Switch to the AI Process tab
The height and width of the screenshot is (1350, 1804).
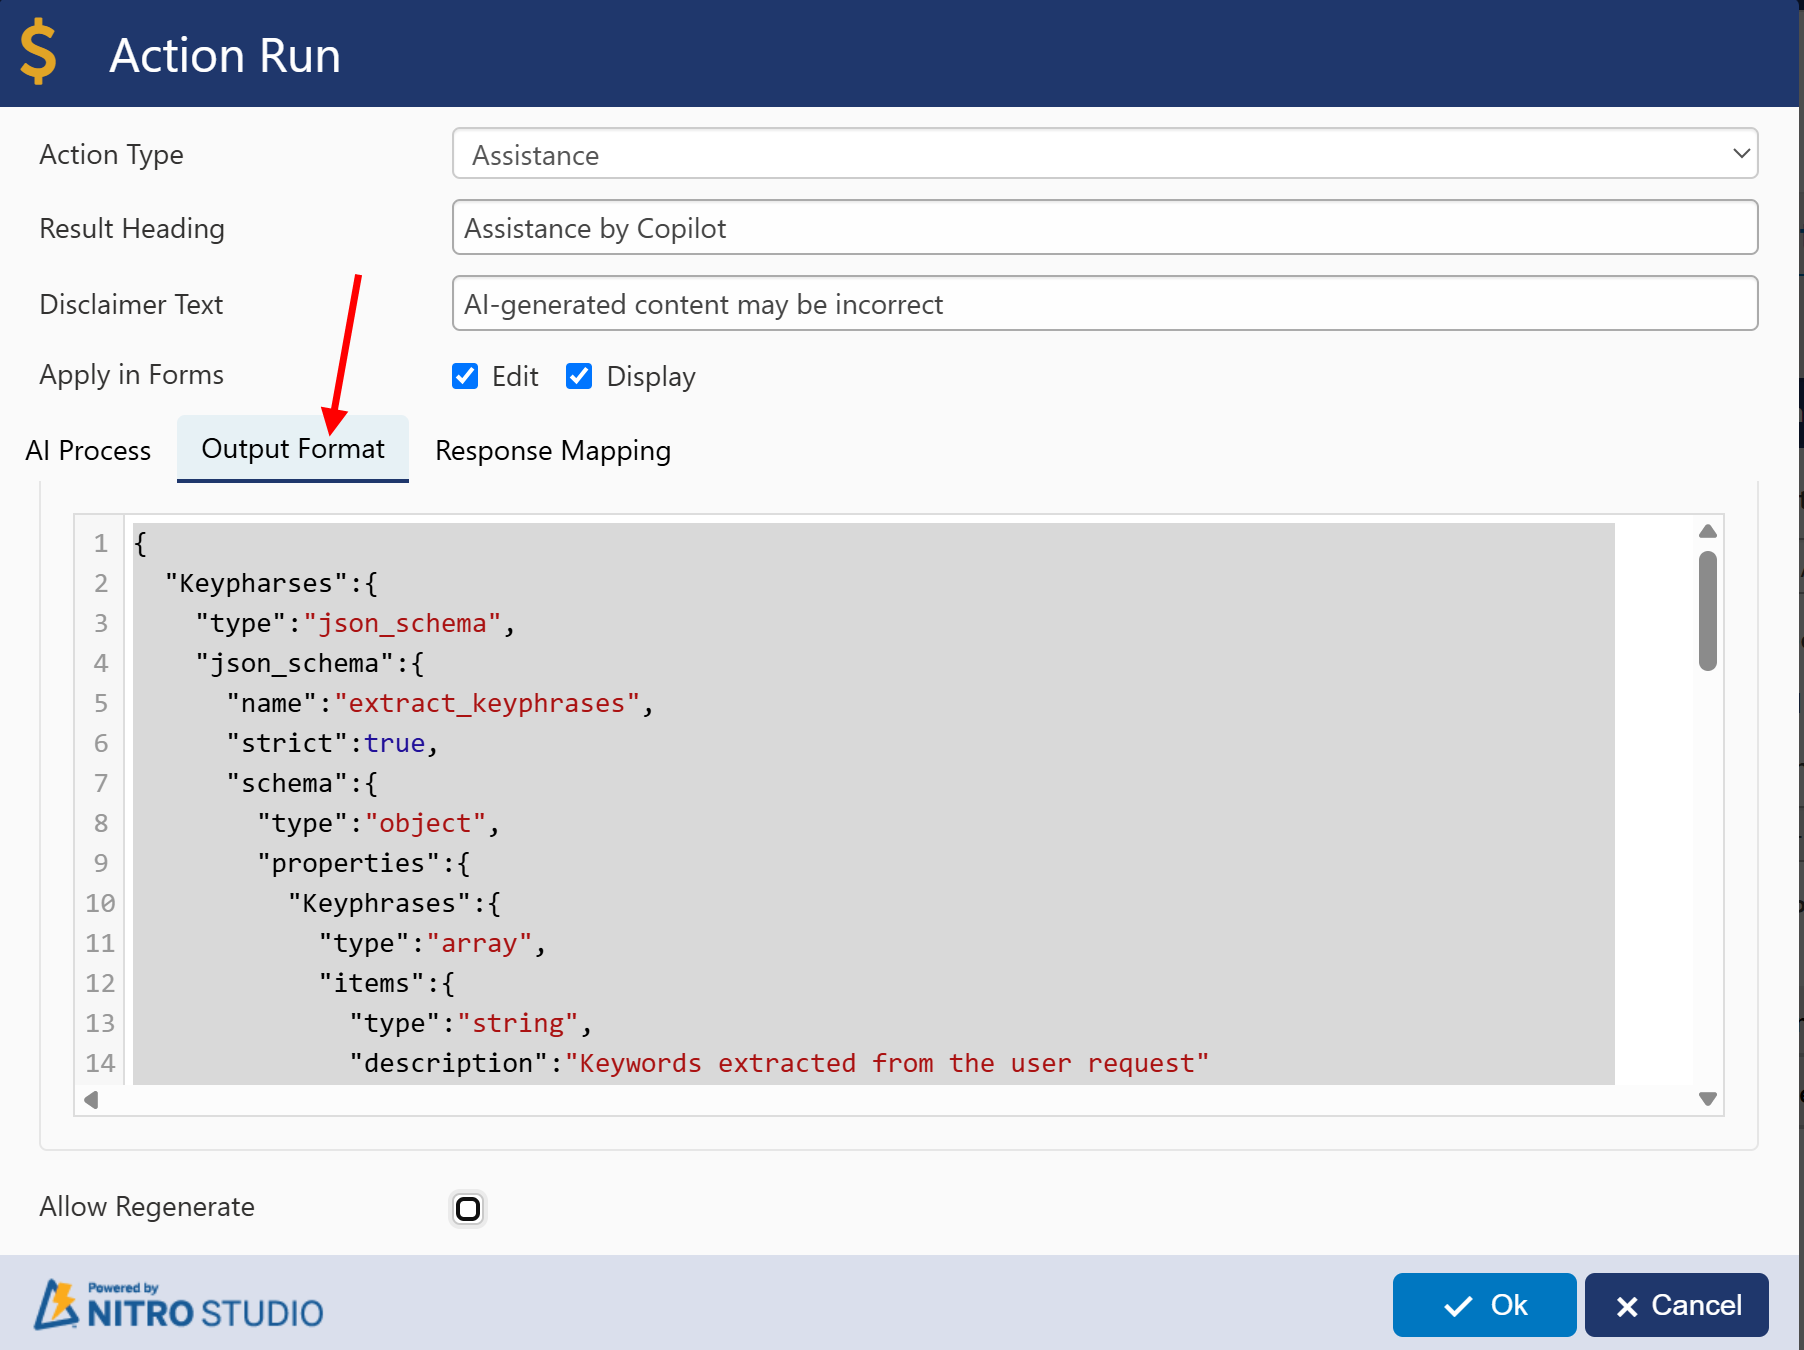pos(88,451)
